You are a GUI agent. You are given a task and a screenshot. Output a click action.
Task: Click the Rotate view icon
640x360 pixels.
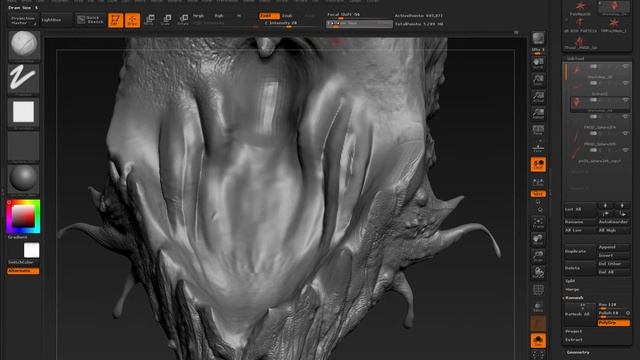pos(538,273)
